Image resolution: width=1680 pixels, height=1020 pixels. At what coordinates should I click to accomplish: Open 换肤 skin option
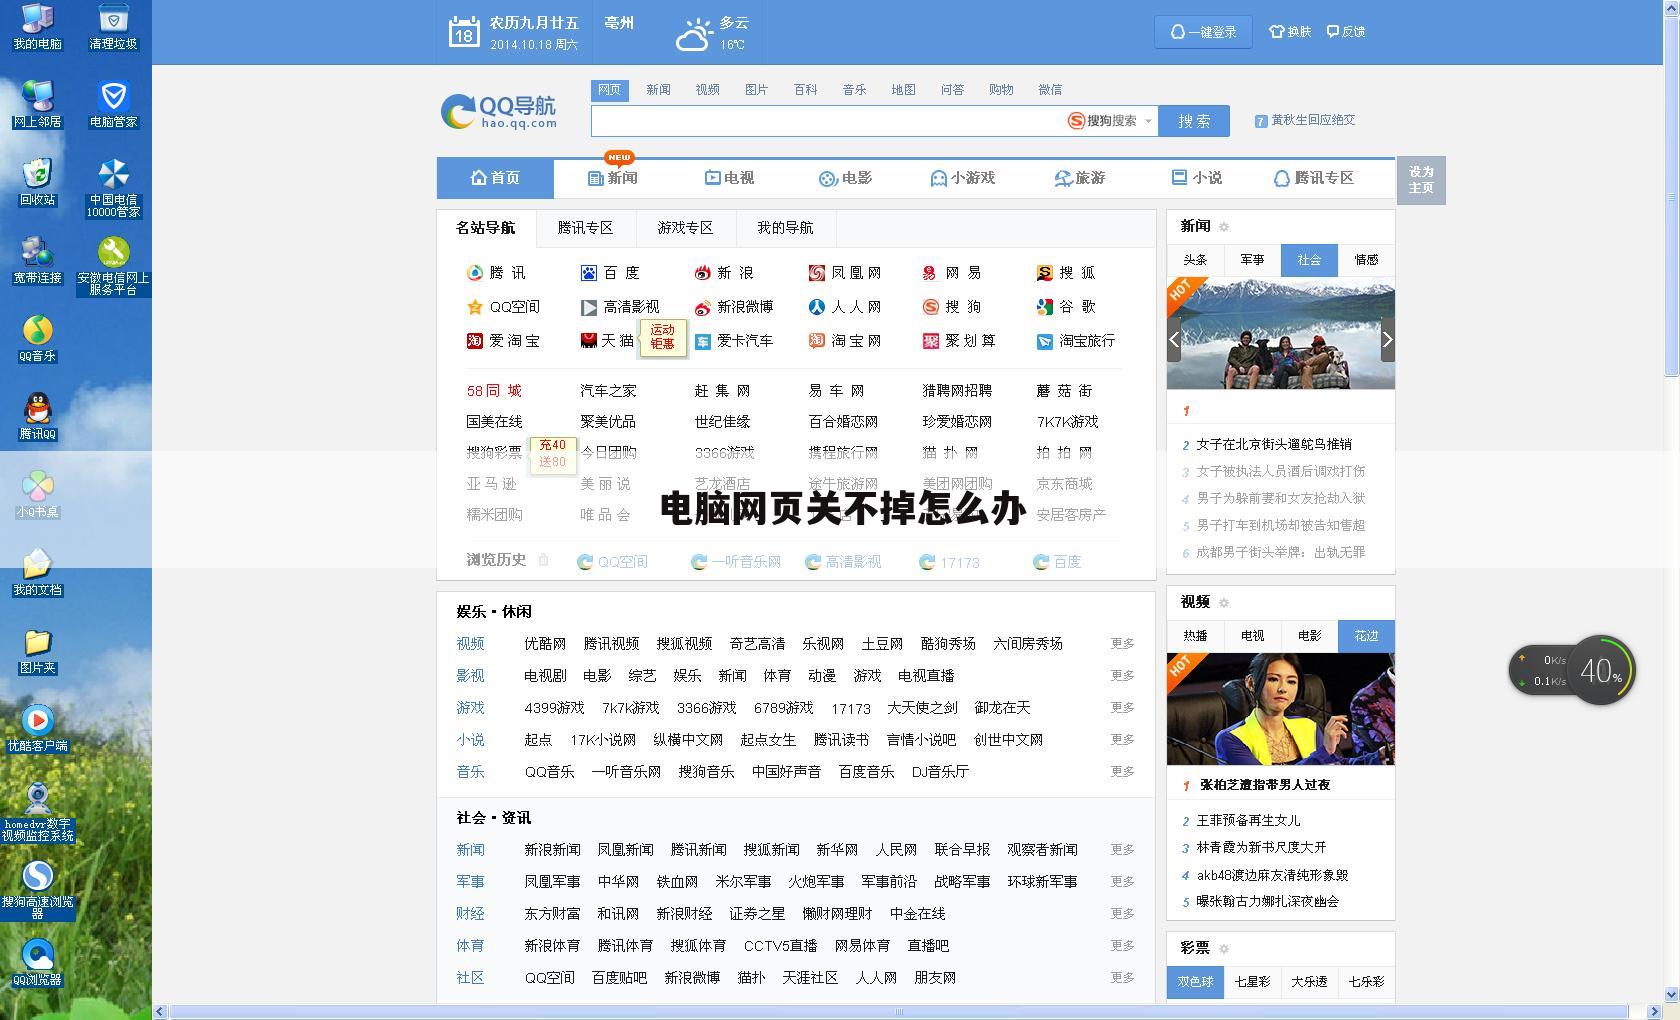pos(1290,32)
